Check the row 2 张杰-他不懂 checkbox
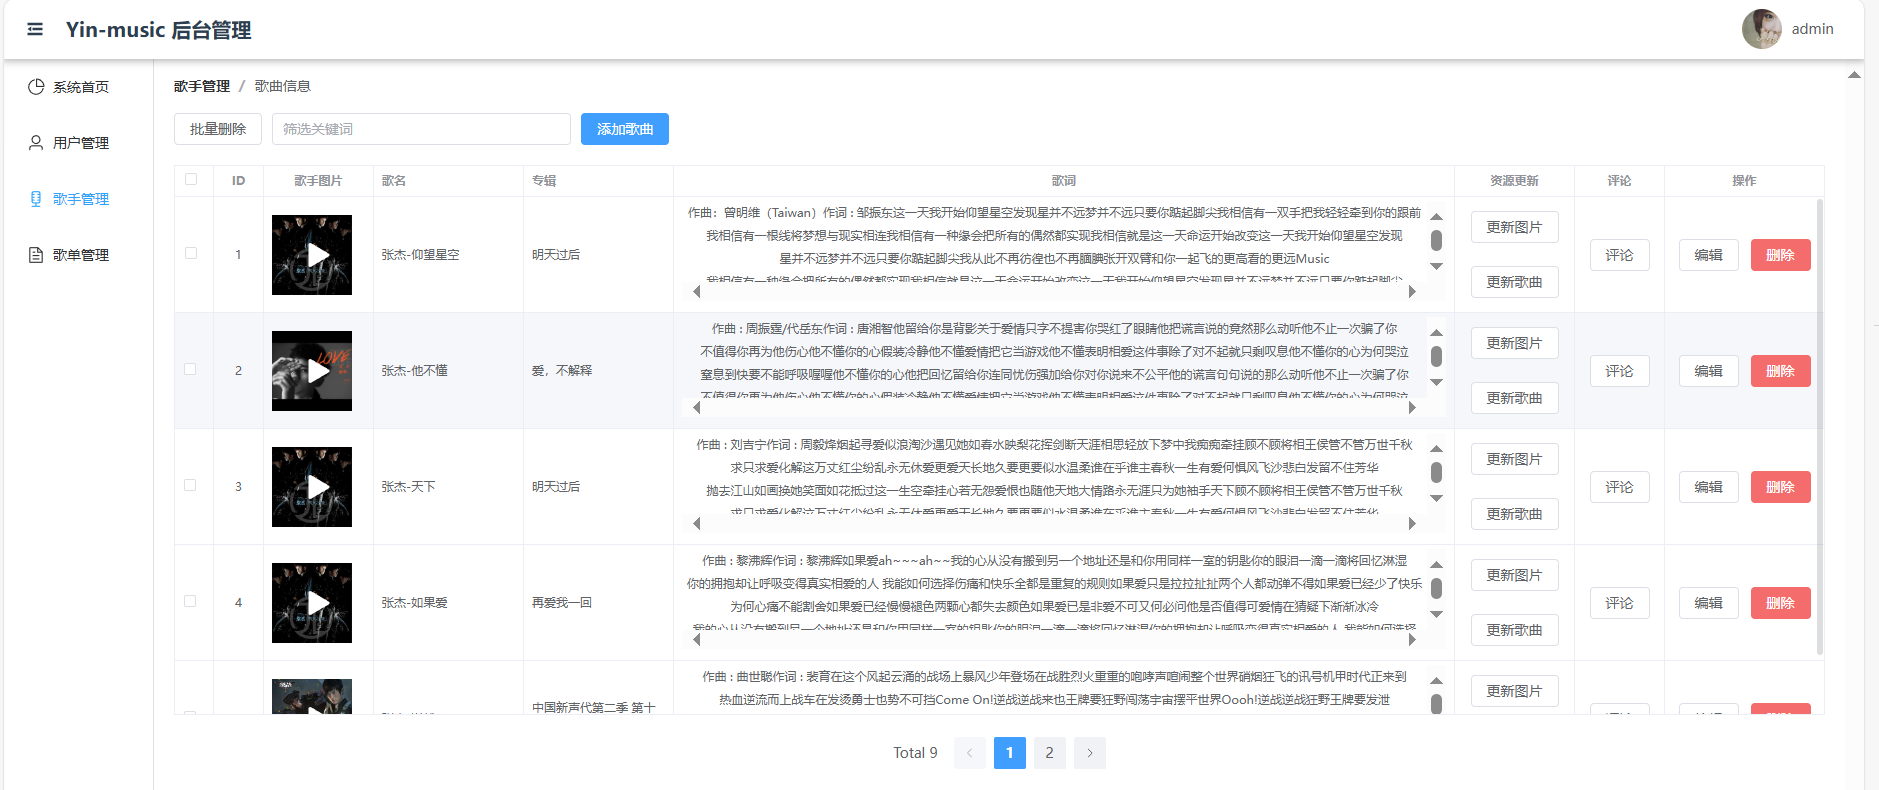 pyautogui.click(x=191, y=369)
